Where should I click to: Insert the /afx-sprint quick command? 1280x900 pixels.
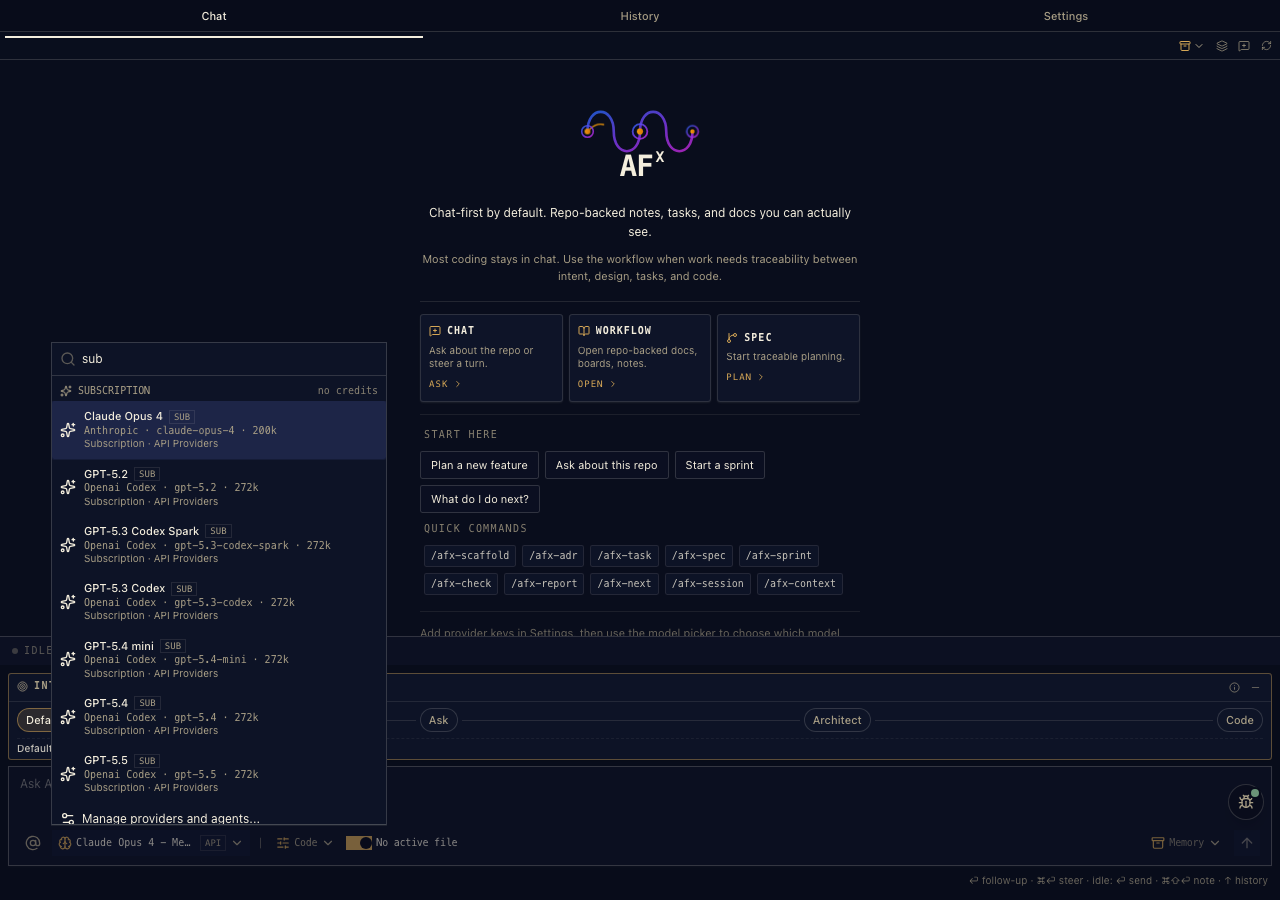click(779, 555)
